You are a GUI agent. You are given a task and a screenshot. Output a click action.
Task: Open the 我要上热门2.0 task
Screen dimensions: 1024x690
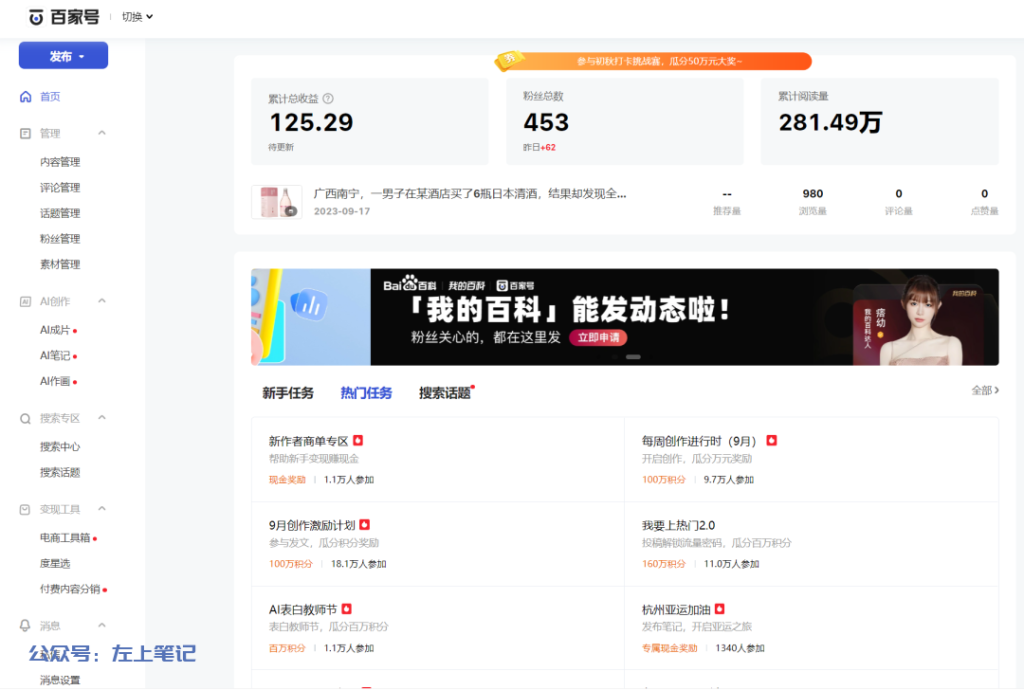click(x=679, y=525)
